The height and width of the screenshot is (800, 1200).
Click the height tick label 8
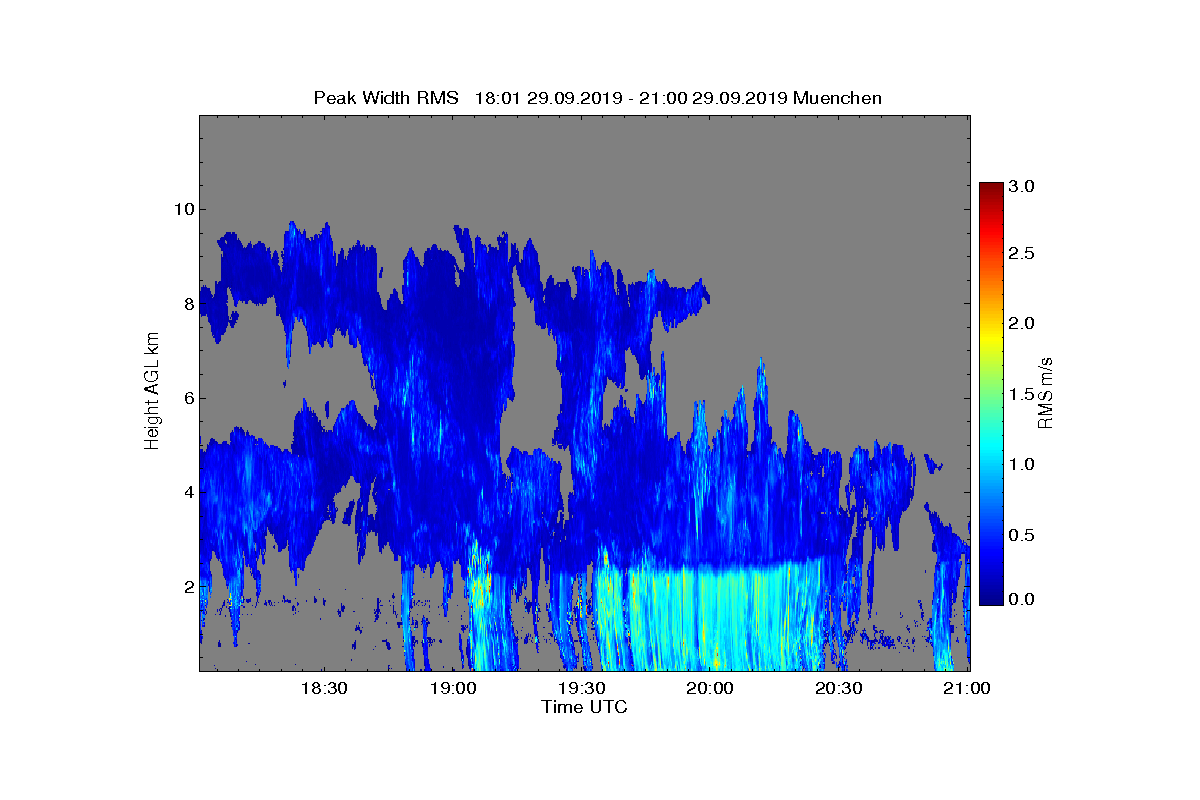click(188, 303)
